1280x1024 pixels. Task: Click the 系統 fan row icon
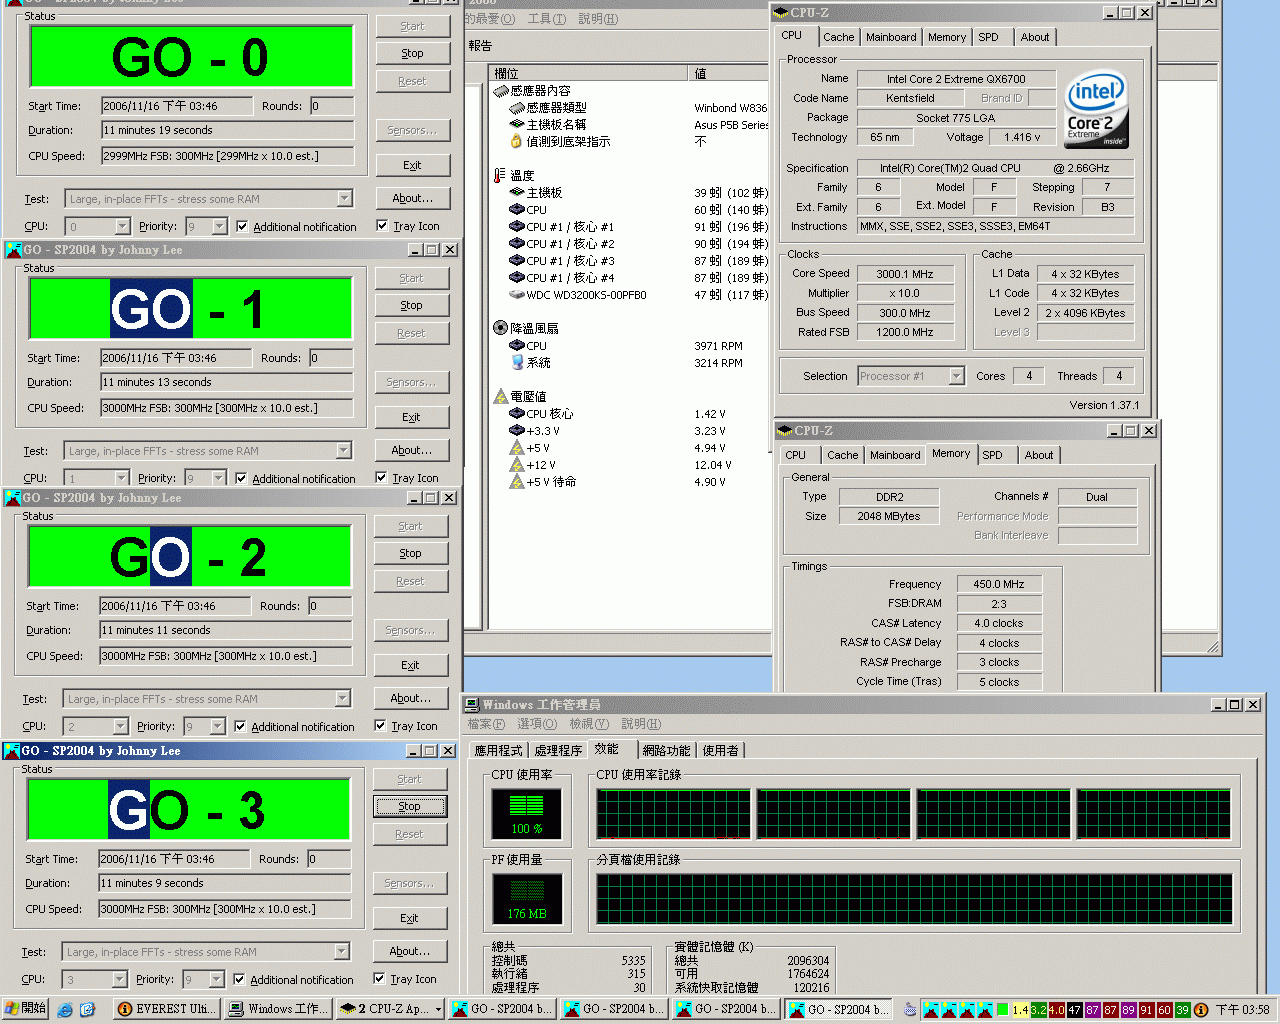[517, 362]
